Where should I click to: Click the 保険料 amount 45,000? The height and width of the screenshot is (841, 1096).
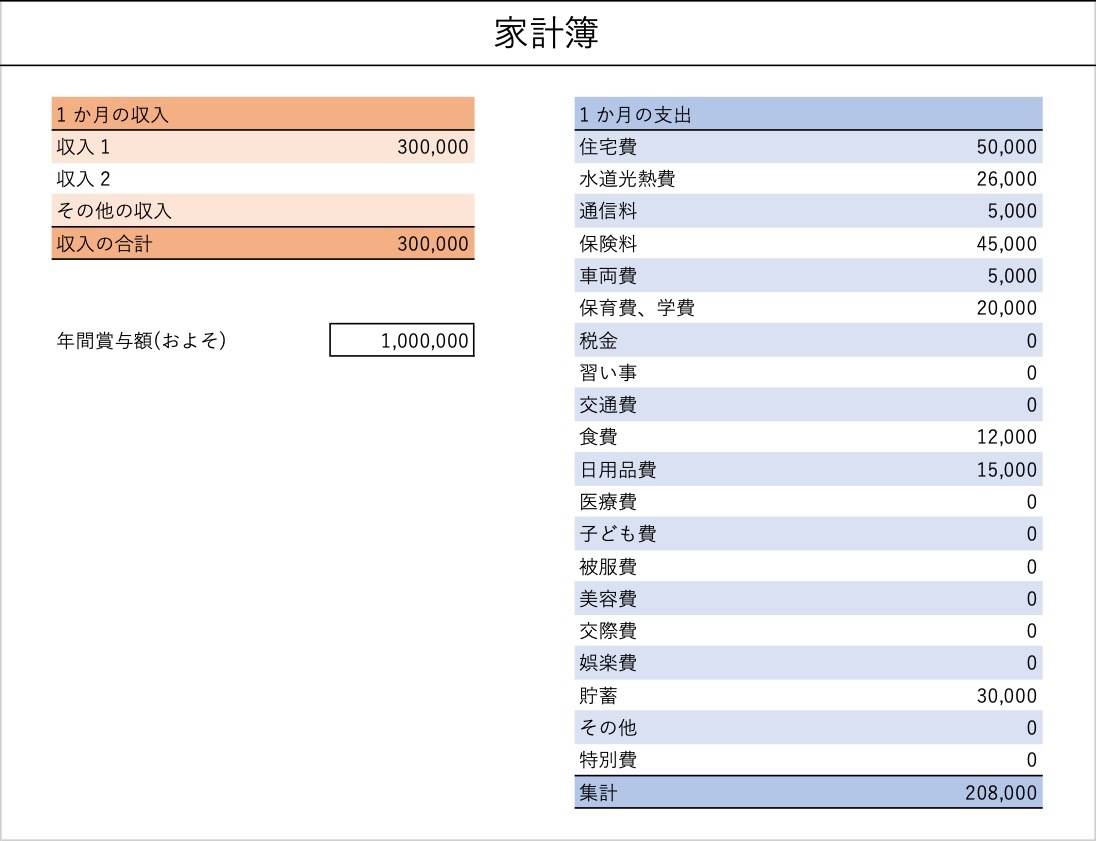click(1007, 244)
